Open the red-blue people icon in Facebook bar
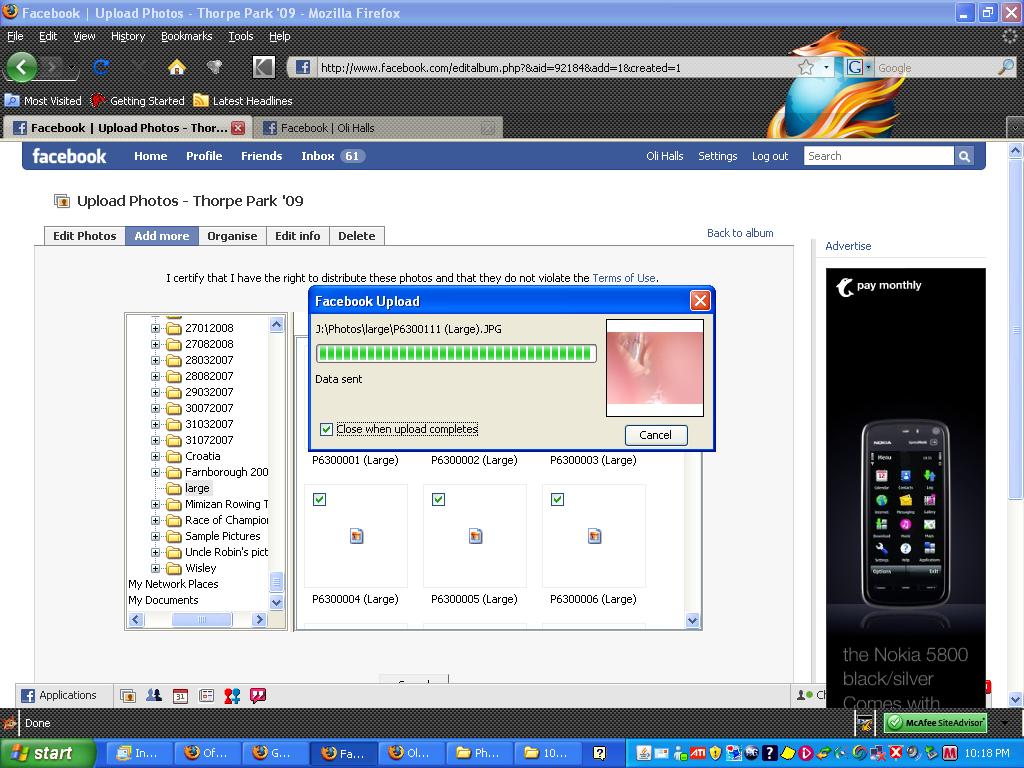This screenshot has width=1024, height=768. [232, 696]
